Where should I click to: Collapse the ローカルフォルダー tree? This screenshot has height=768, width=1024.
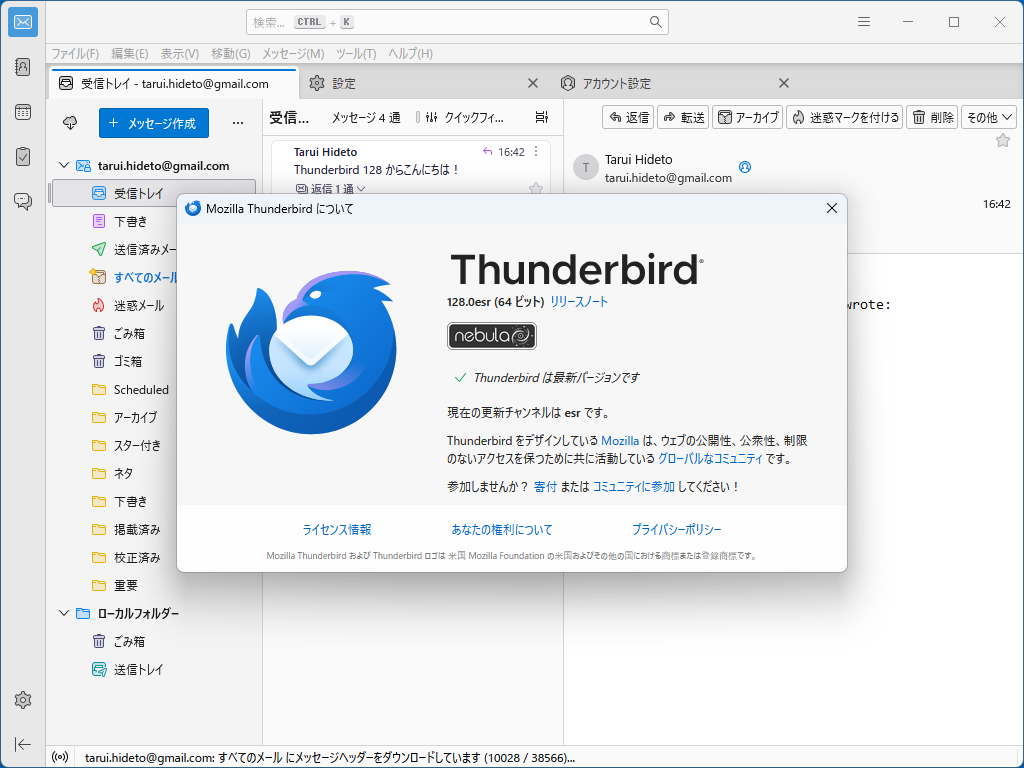click(x=64, y=613)
